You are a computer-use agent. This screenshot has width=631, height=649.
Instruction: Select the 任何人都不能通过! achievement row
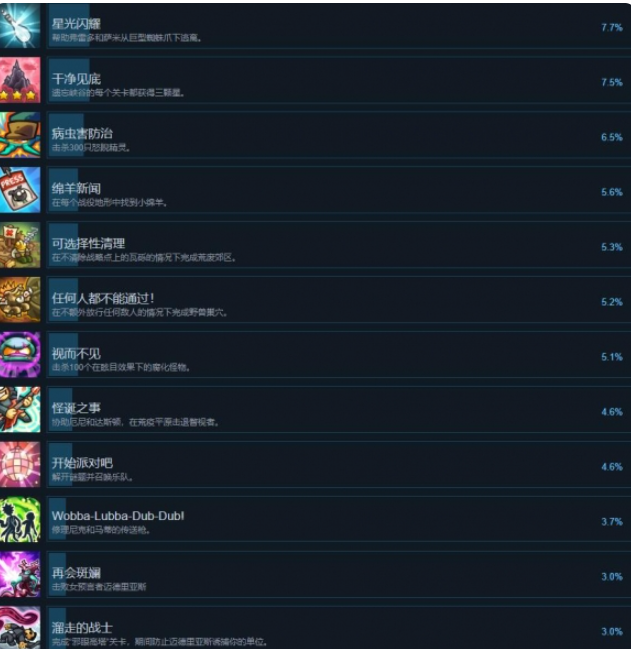339,300
